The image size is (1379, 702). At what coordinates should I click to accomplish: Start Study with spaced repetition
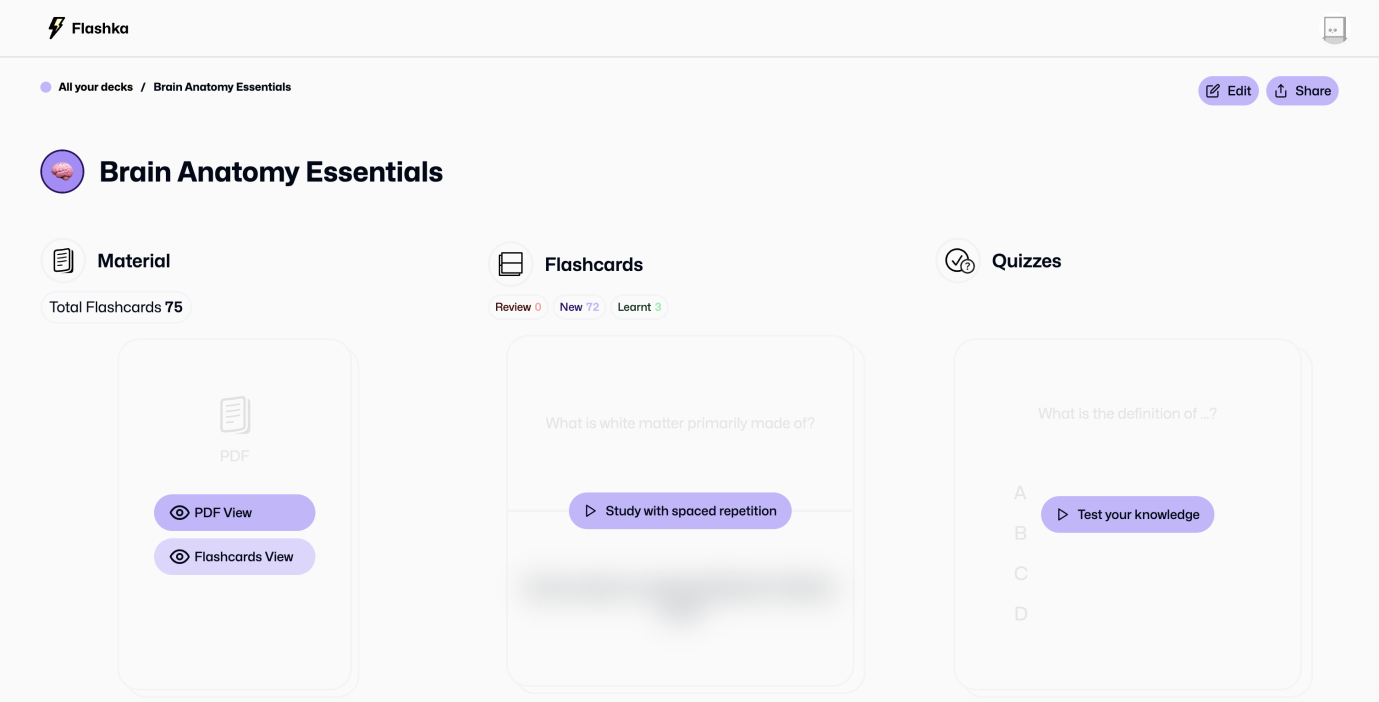[680, 511]
